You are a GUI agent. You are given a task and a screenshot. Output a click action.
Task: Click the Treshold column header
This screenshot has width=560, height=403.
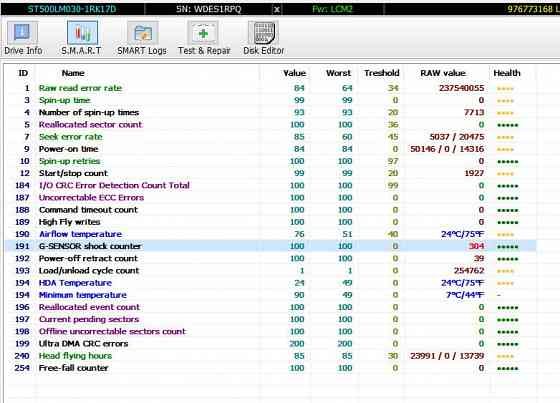click(382, 73)
